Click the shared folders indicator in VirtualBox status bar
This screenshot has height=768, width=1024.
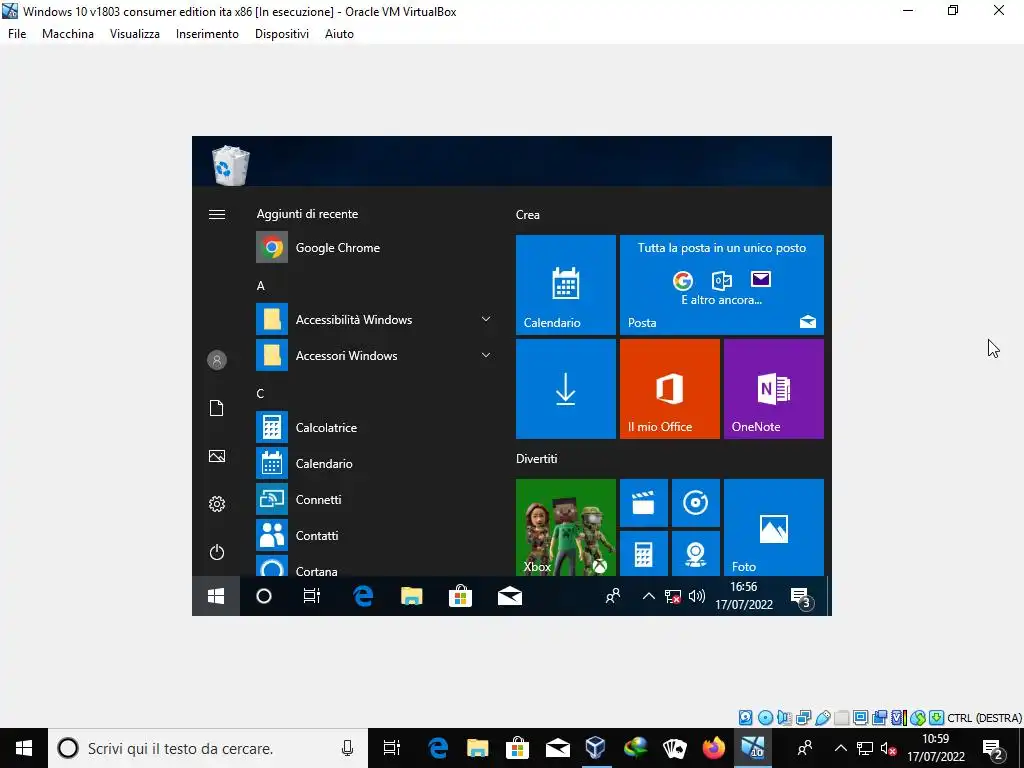[842, 718]
